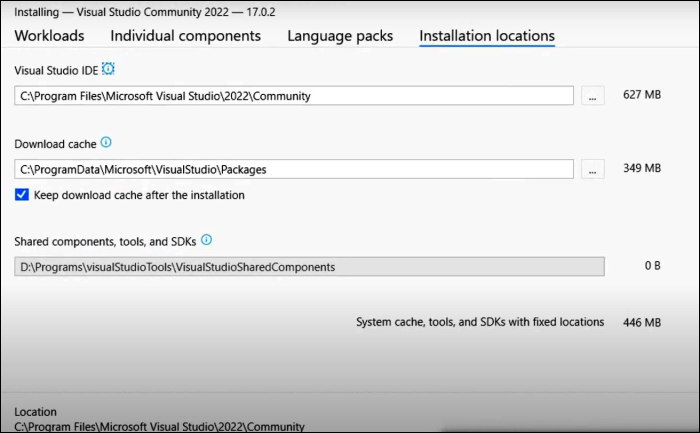Focus the Download cache path field

(294, 169)
